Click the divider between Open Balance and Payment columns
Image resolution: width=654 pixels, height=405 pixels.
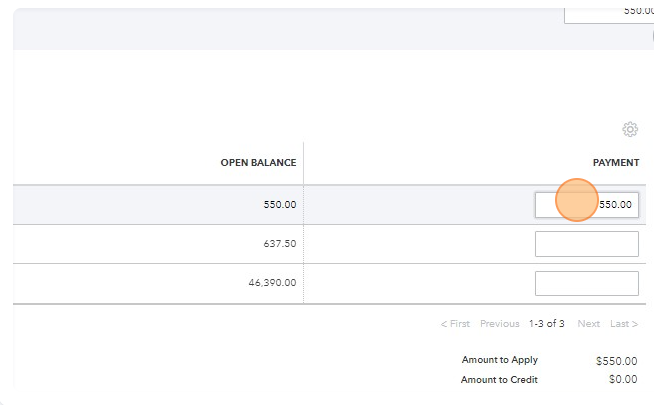(303, 163)
